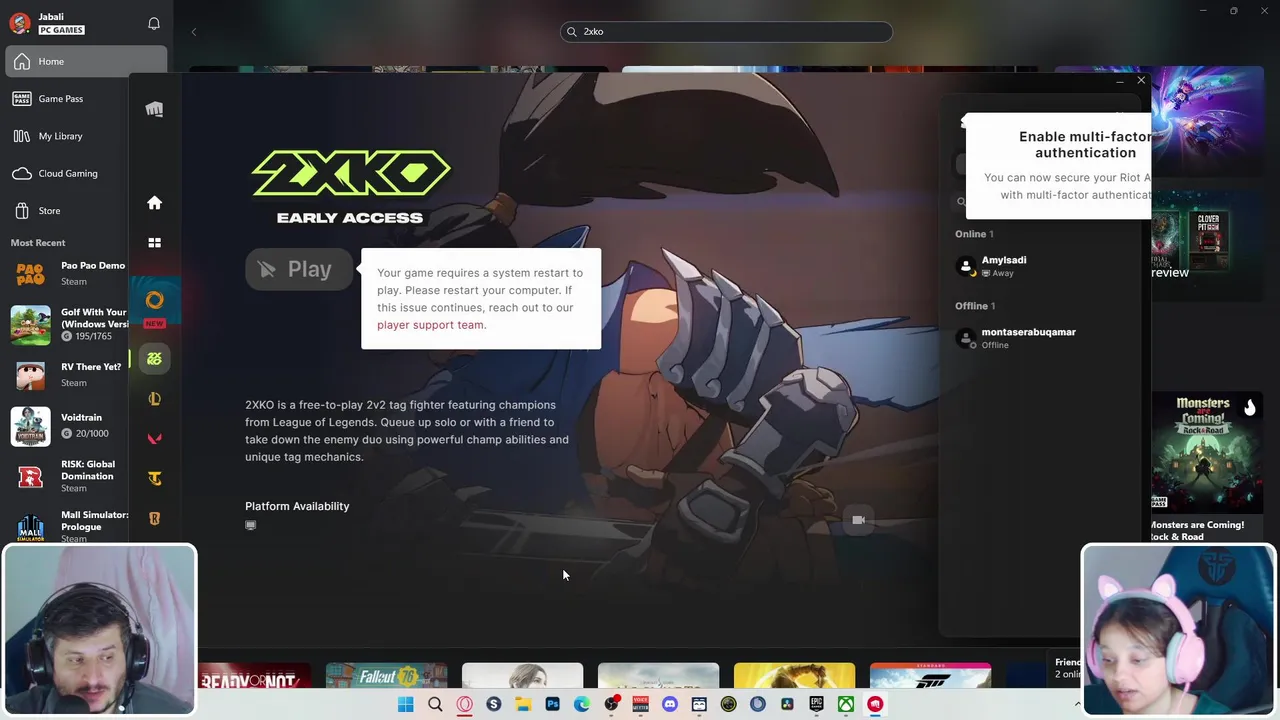Click the video camera icon on artwork

tap(858, 520)
